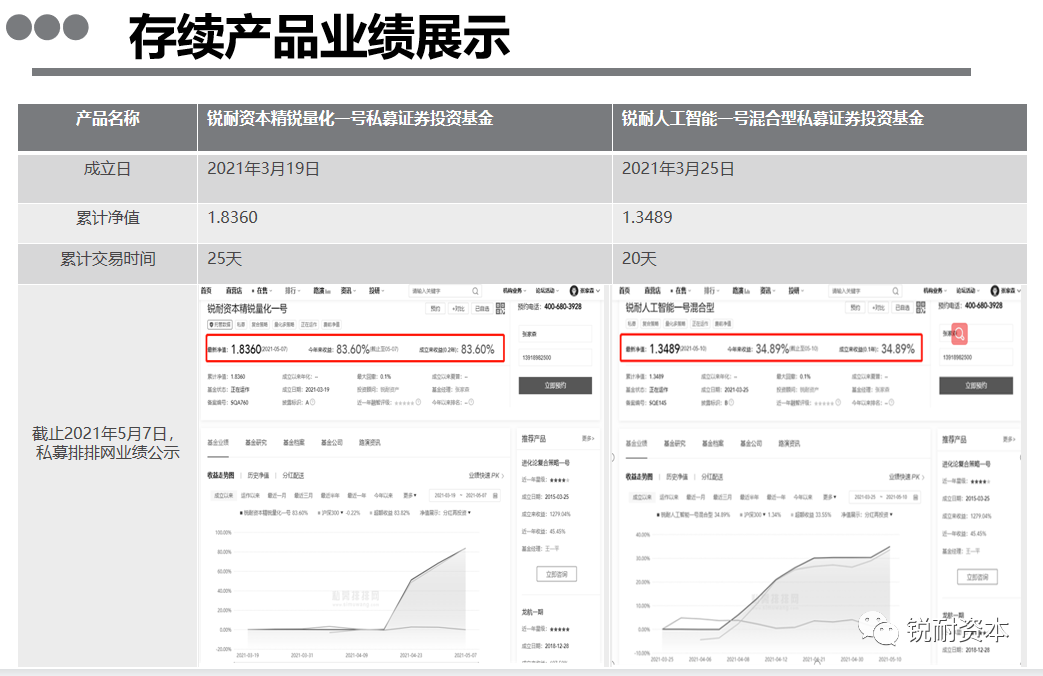The width and height of the screenshot is (1043, 676).
Task: Select 今年以来 range in left chart
Action: tap(383, 496)
